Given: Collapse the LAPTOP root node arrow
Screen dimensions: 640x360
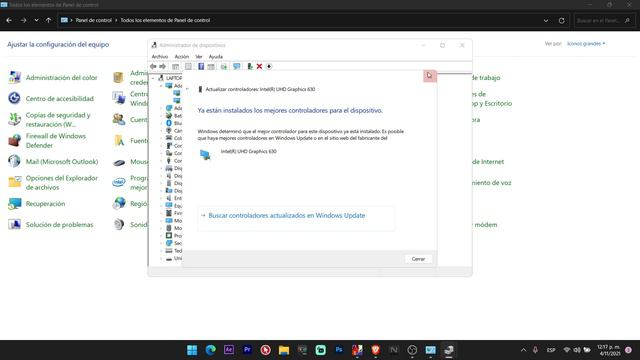Looking at the screenshot, I should pyautogui.click(x=153, y=78).
